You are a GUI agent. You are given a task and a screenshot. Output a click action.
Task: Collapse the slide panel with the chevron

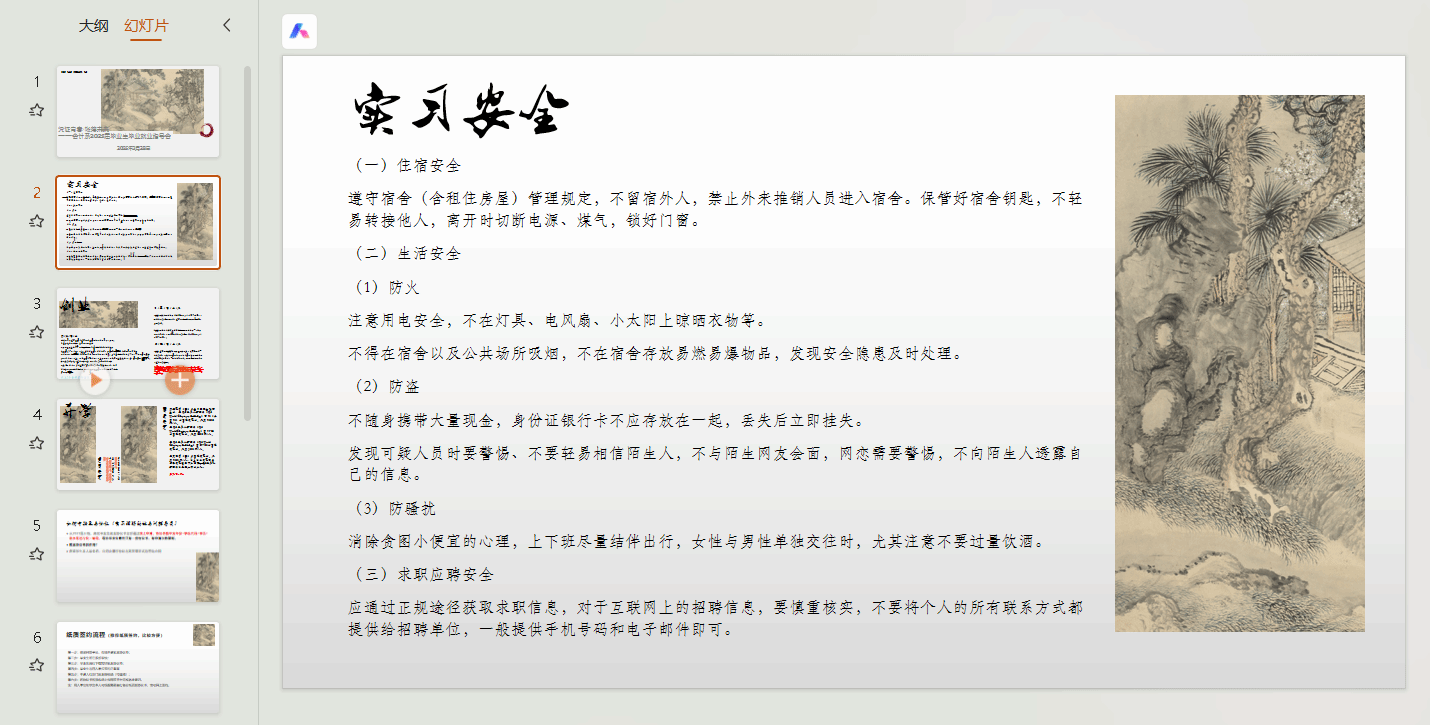point(227,25)
